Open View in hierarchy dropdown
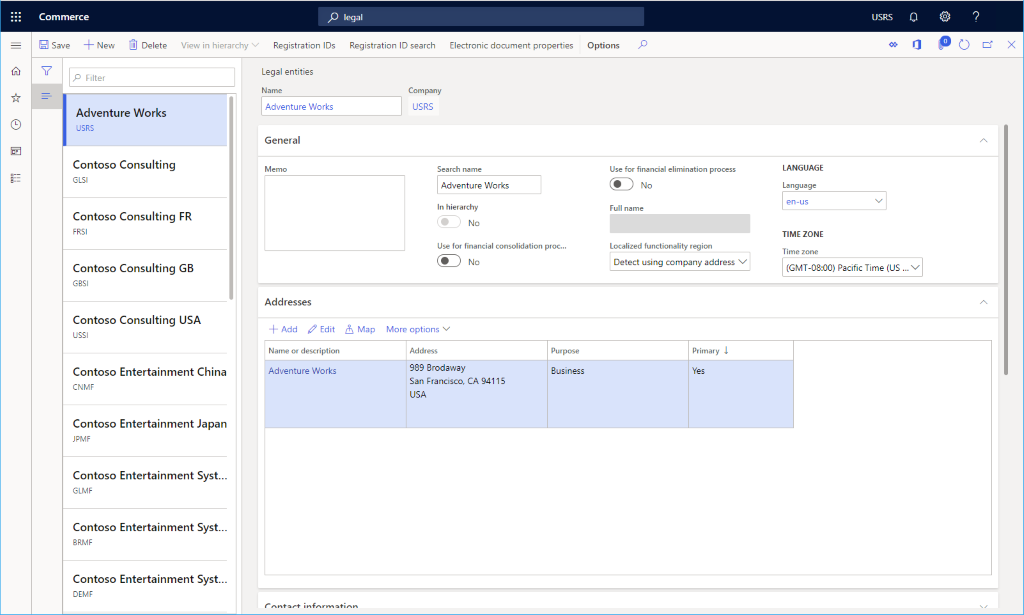1024x615 pixels. pos(220,45)
